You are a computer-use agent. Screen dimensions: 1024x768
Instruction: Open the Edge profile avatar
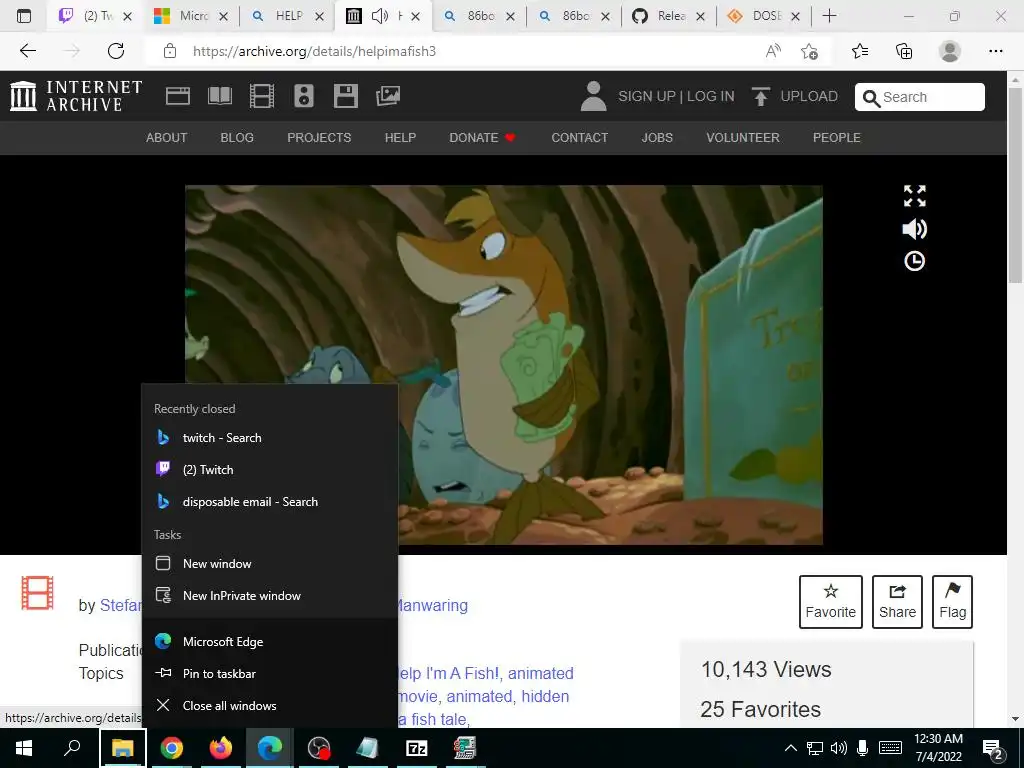pyautogui.click(x=950, y=51)
